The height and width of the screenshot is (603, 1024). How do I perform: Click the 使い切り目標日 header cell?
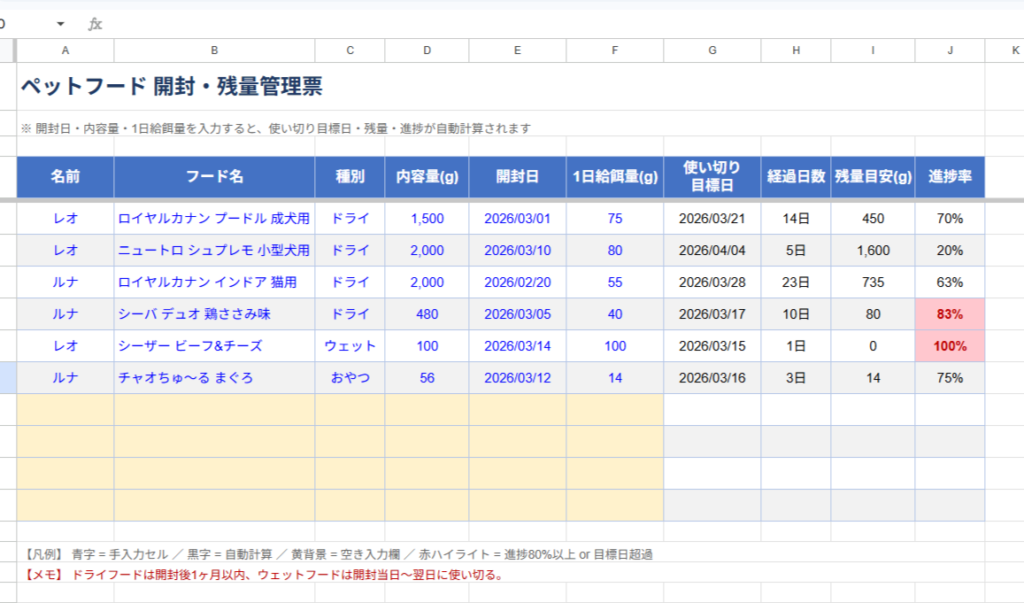coord(711,177)
